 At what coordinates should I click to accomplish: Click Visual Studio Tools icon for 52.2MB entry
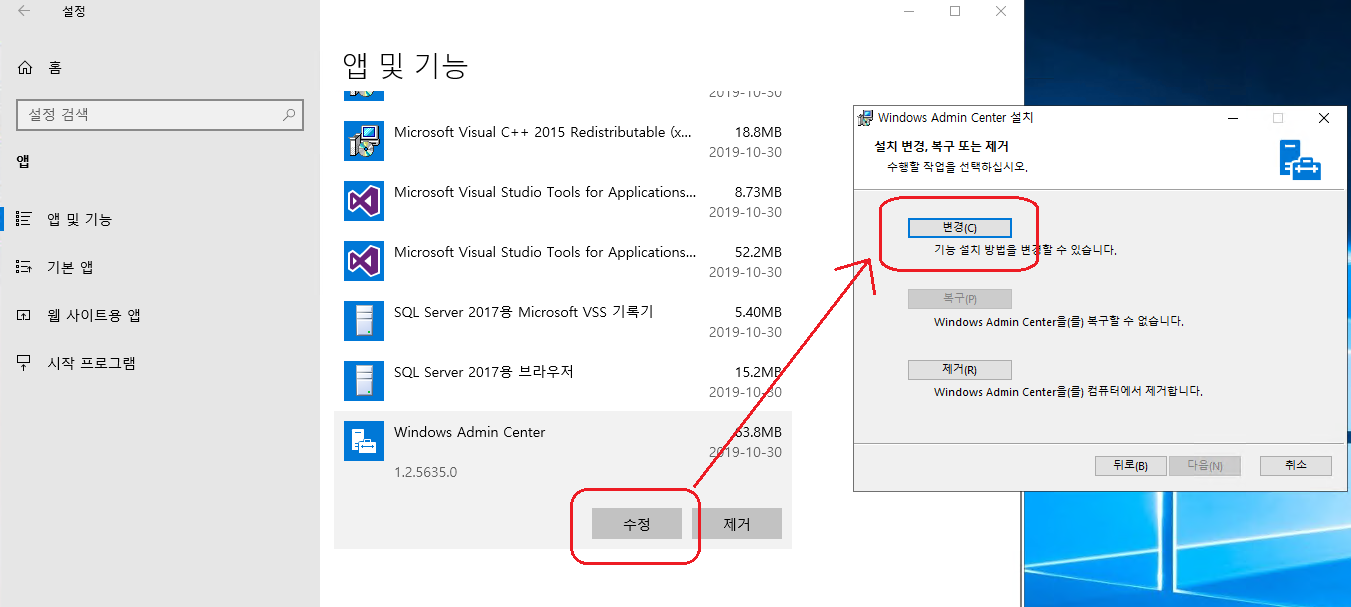364,261
